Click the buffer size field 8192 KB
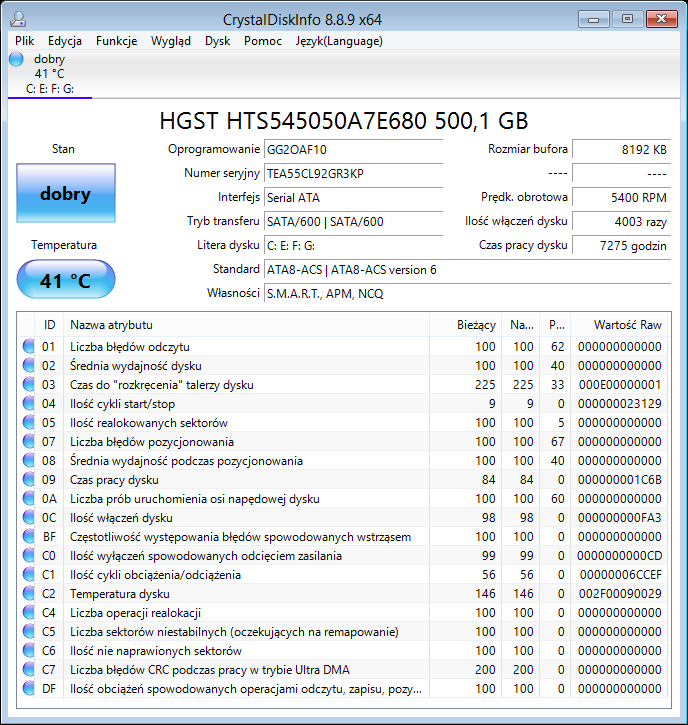The height and width of the screenshot is (725, 688). (x=621, y=150)
